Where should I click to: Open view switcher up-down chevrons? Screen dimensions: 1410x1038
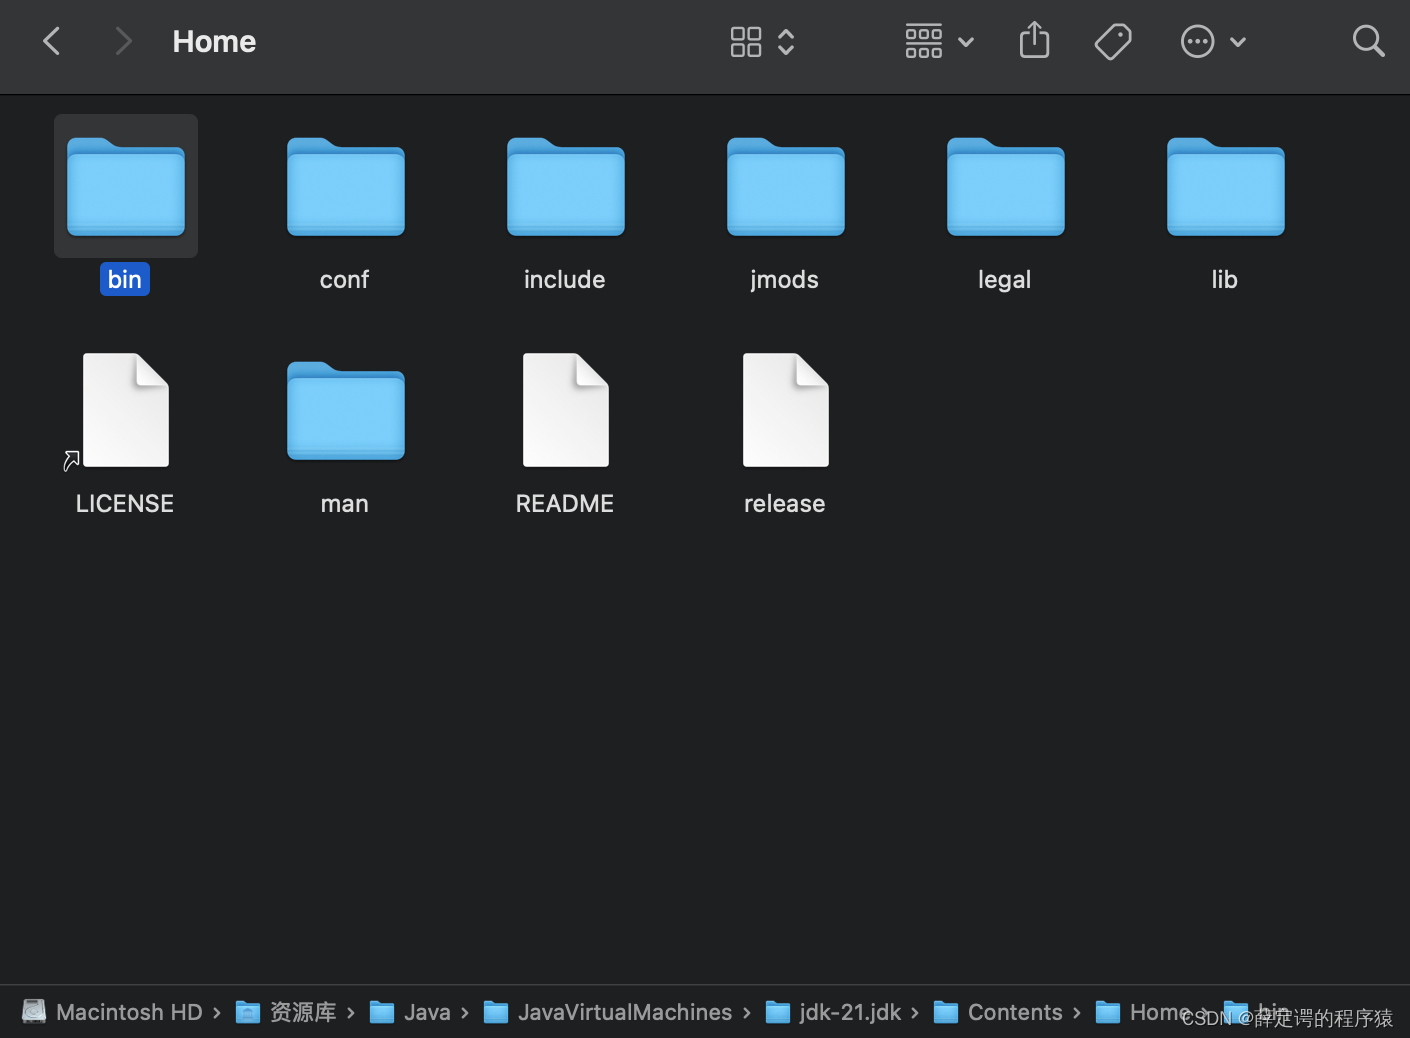coord(786,42)
